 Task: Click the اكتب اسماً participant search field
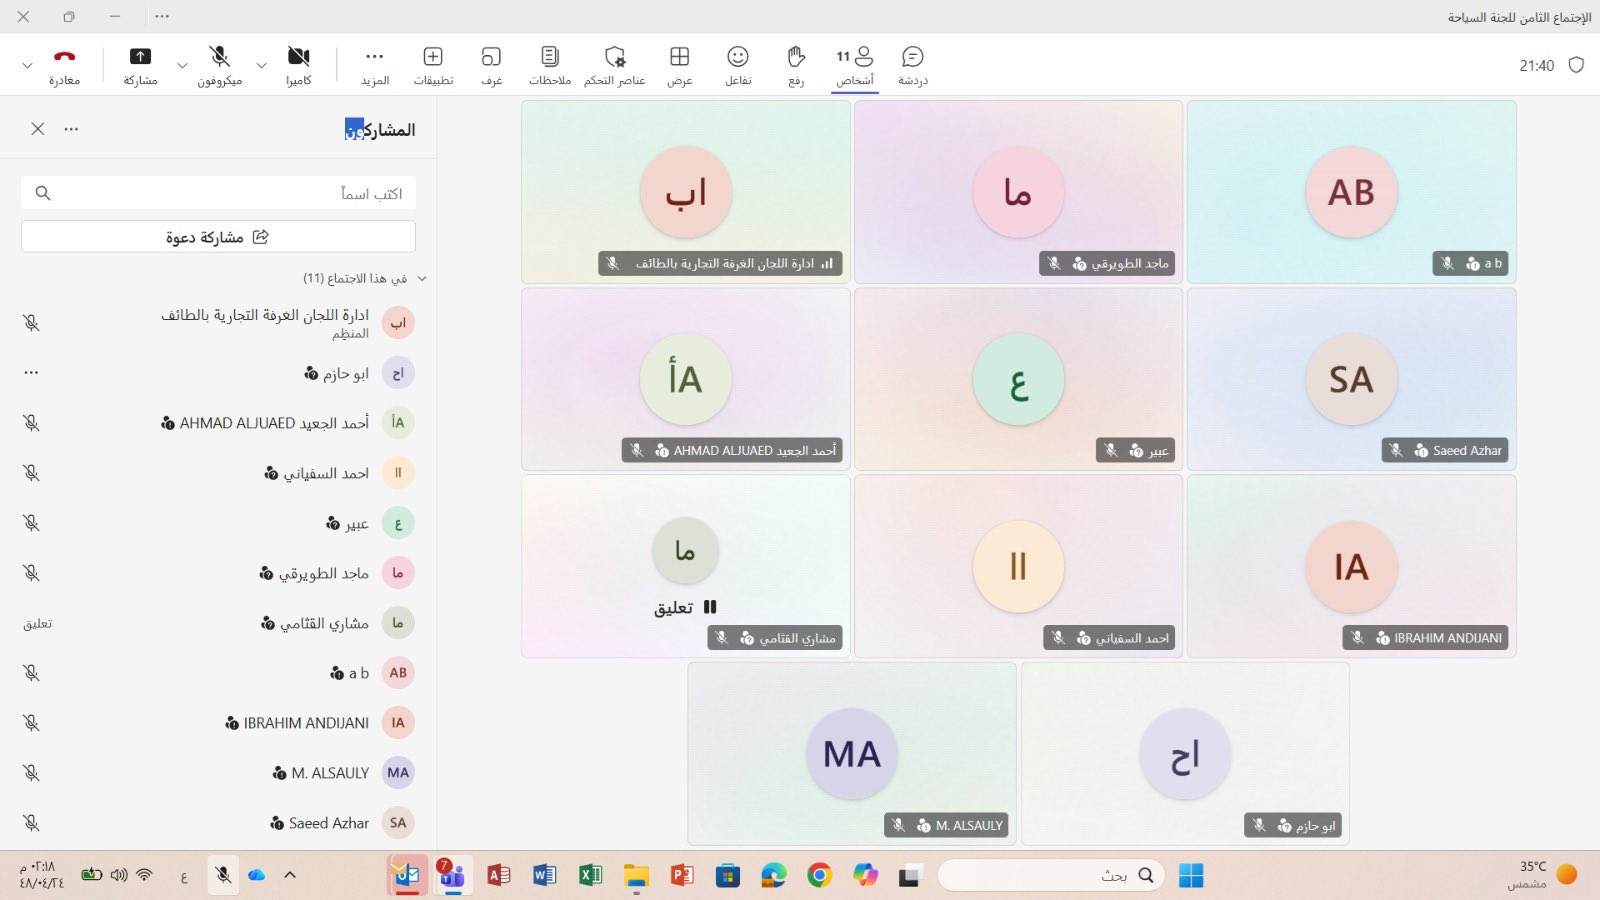point(218,193)
